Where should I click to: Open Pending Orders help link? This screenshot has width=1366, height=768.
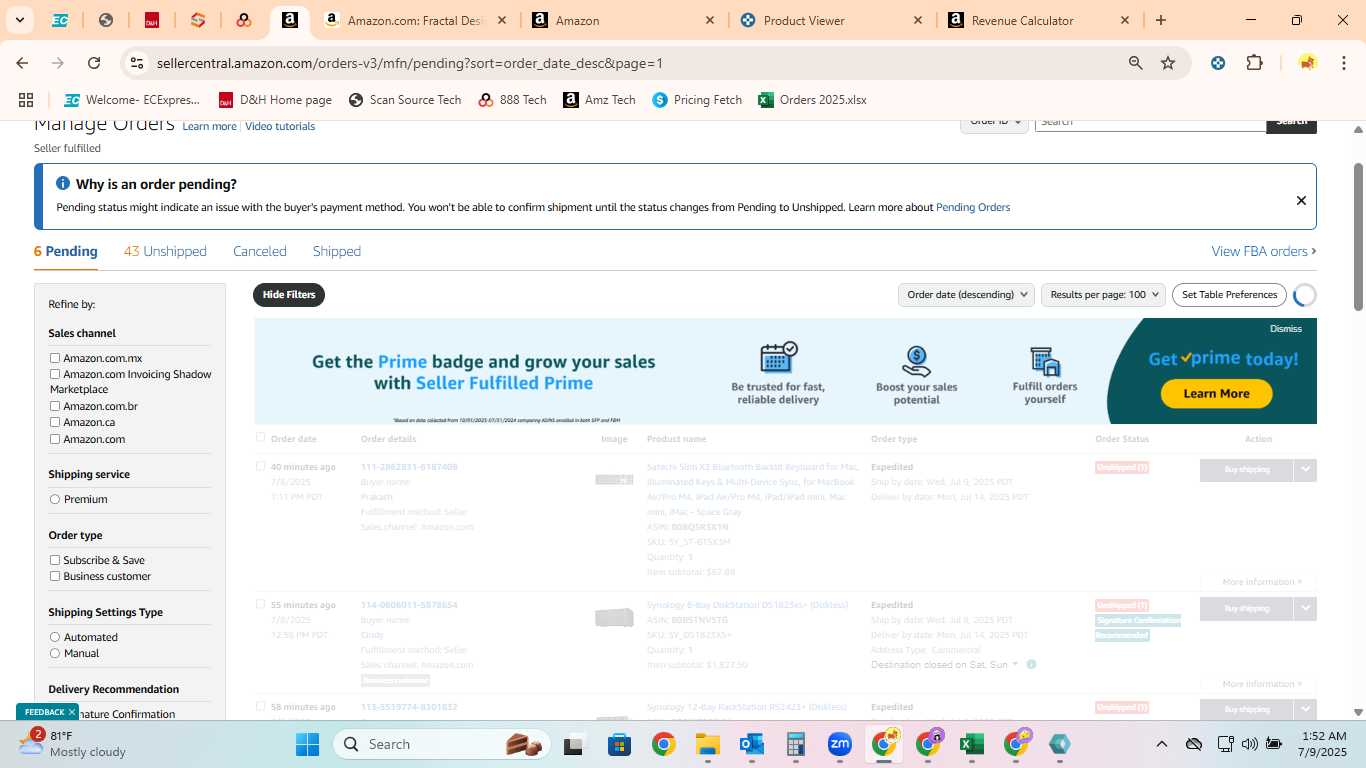click(973, 207)
